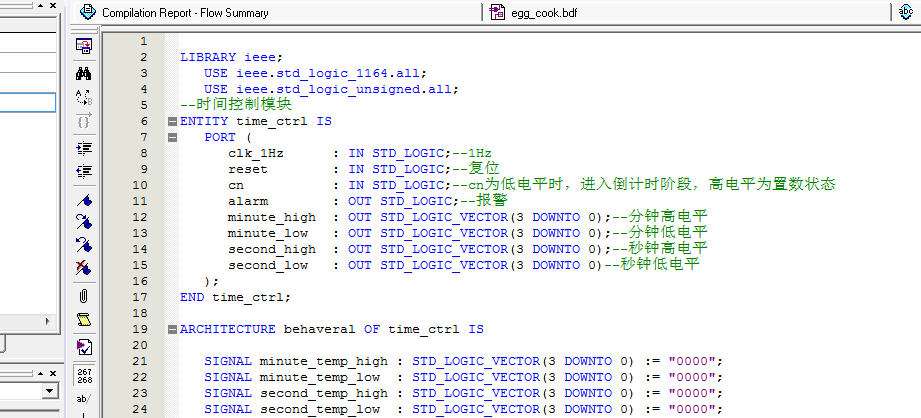Open Find with the binoculars icon
The height and width of the screenshot is (418, 921).
pos(84,73)
